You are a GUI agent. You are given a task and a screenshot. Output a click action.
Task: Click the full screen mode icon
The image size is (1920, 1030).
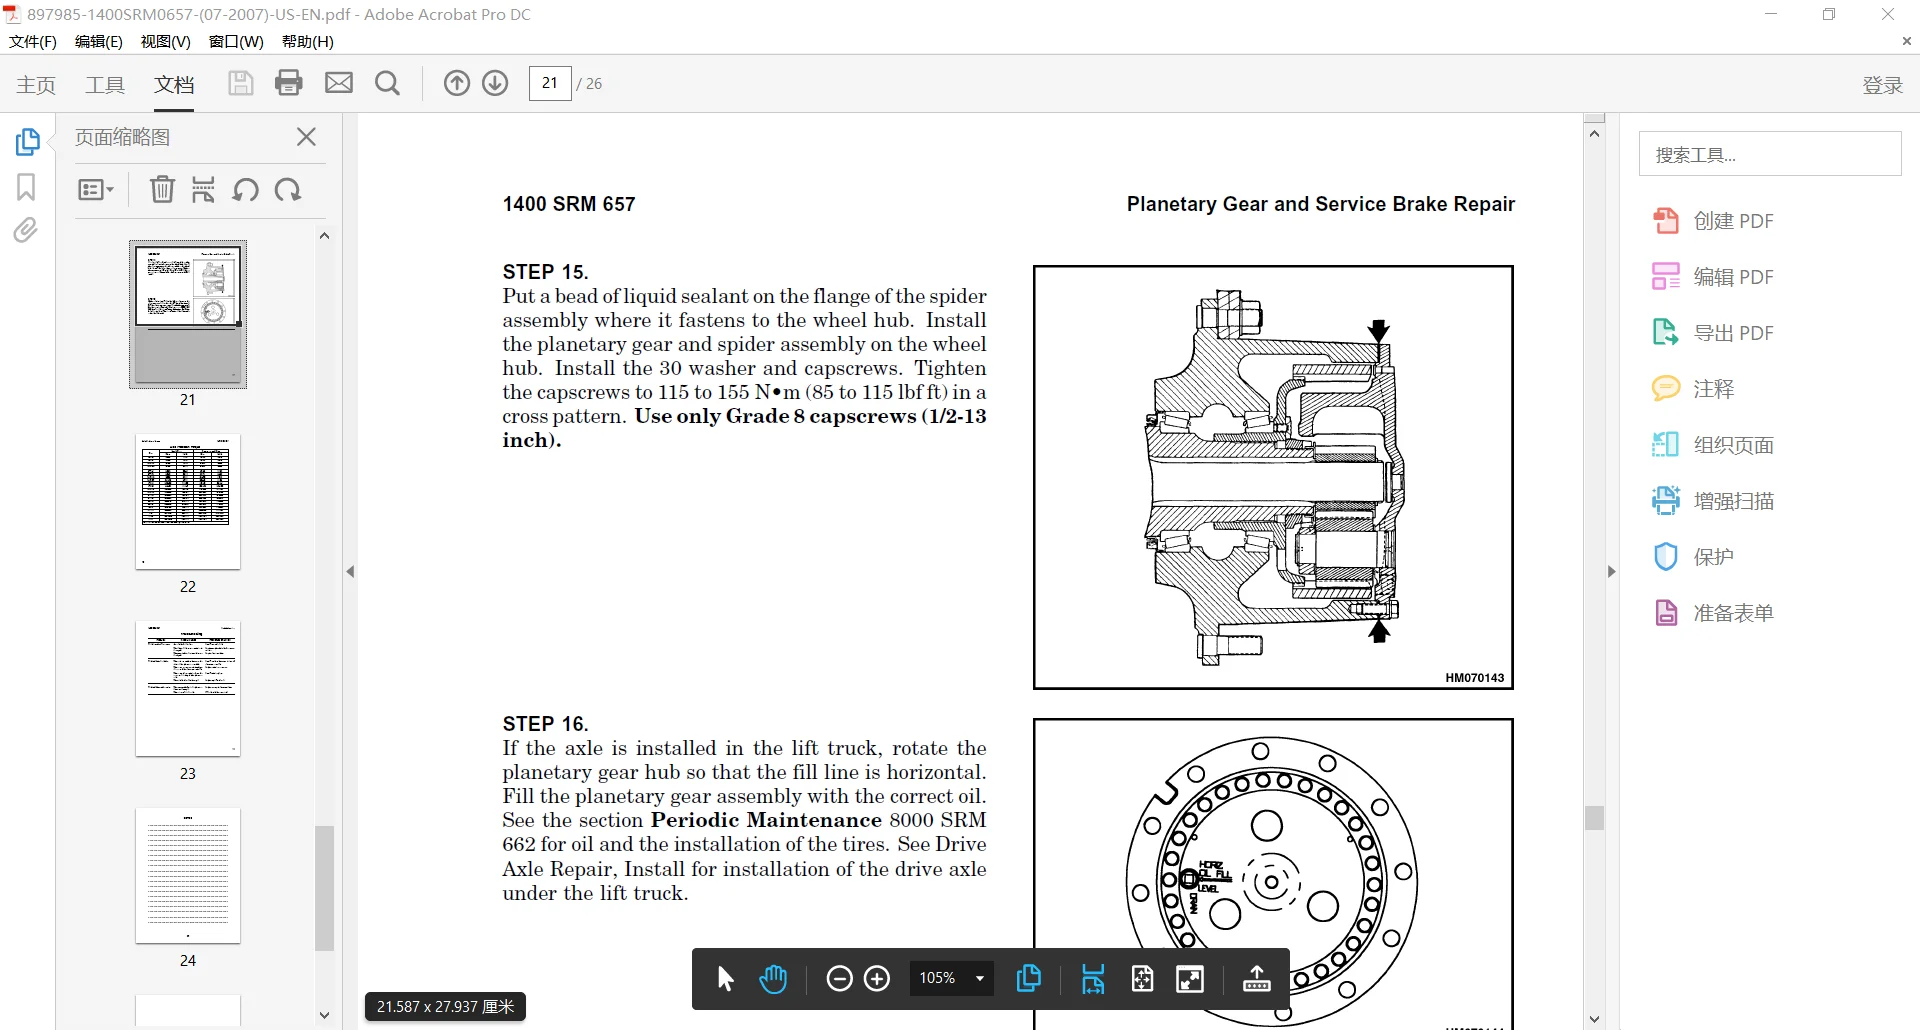pos(1190,979)
